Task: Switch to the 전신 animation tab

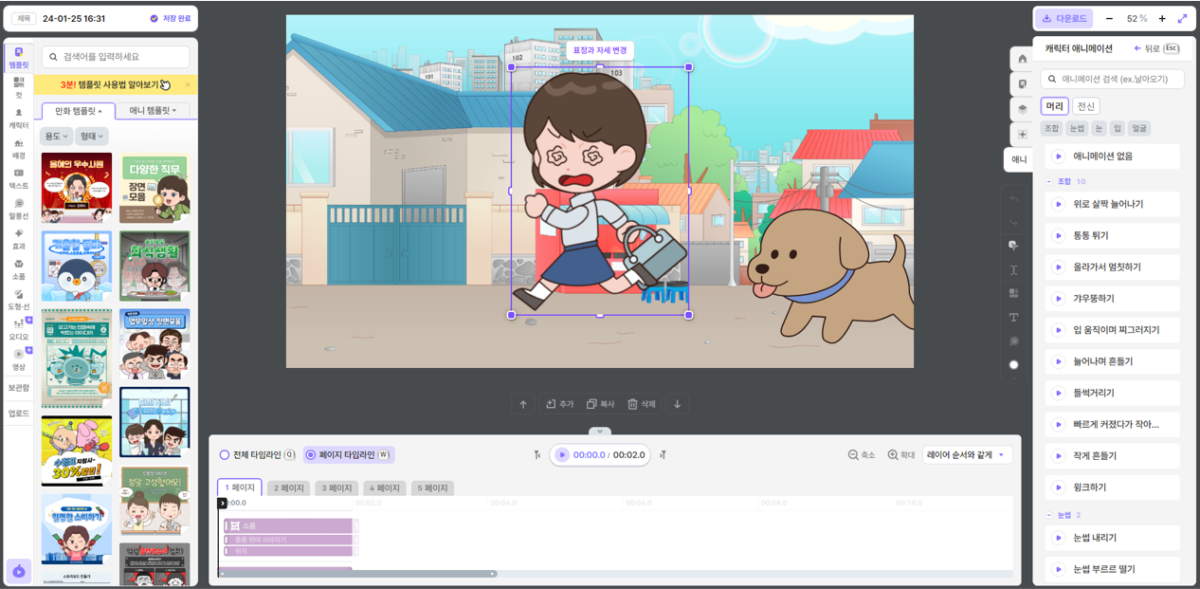Action: (x=1086, y=106)
